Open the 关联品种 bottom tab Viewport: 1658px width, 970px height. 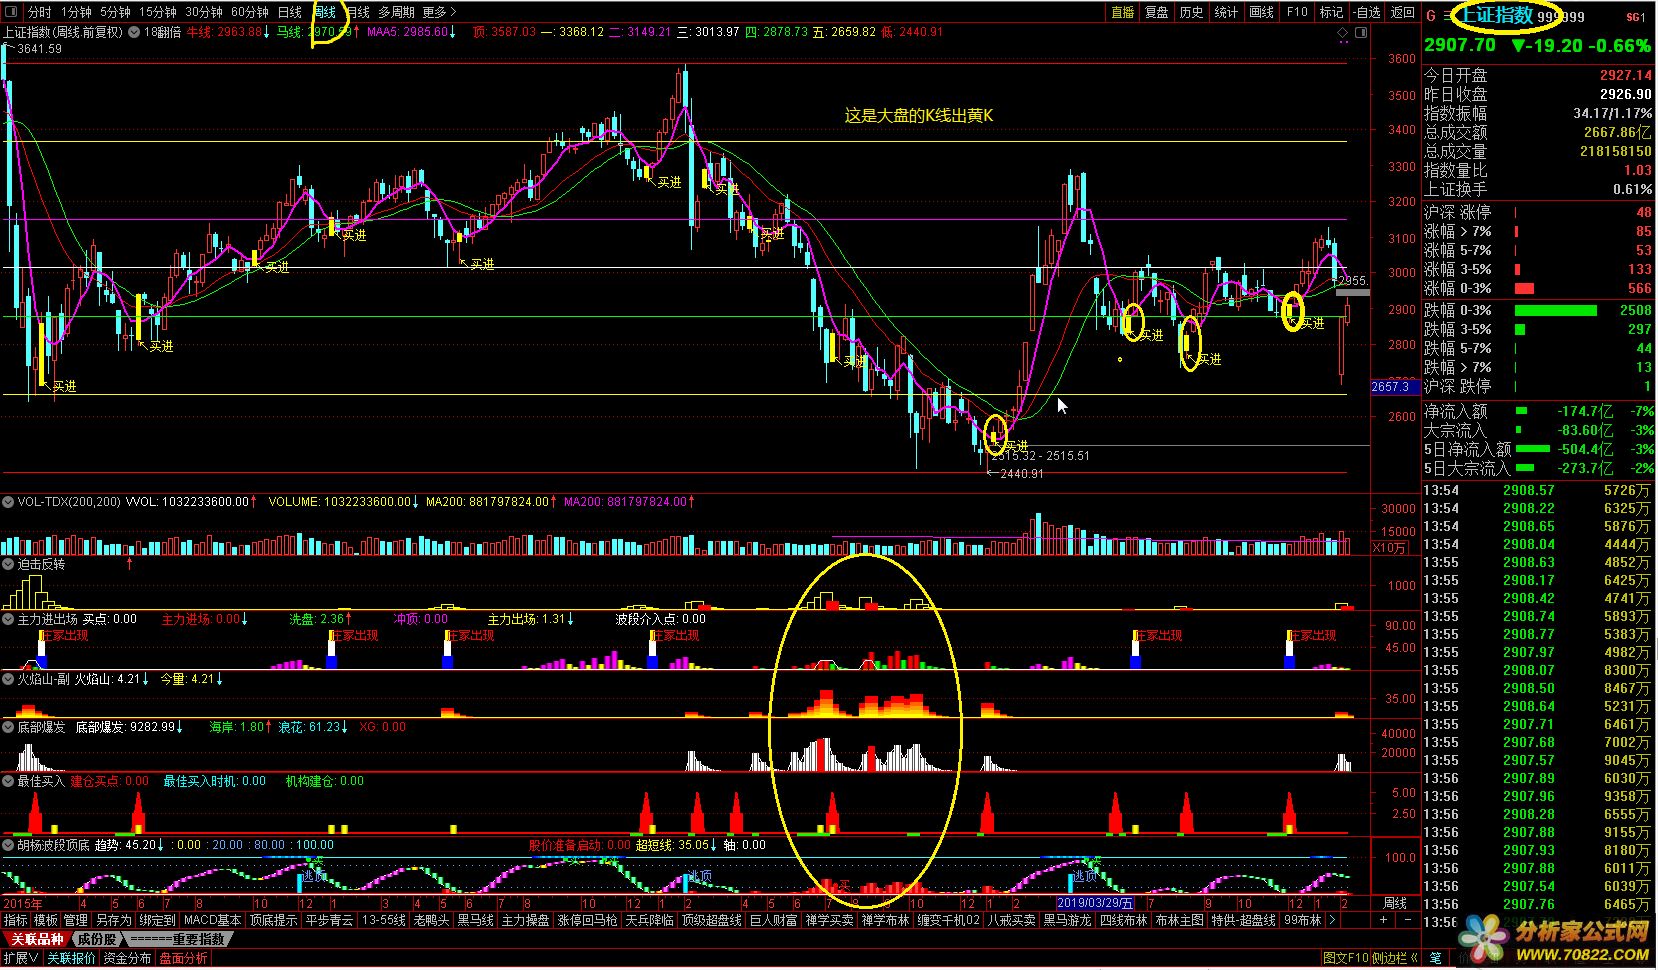37,939
